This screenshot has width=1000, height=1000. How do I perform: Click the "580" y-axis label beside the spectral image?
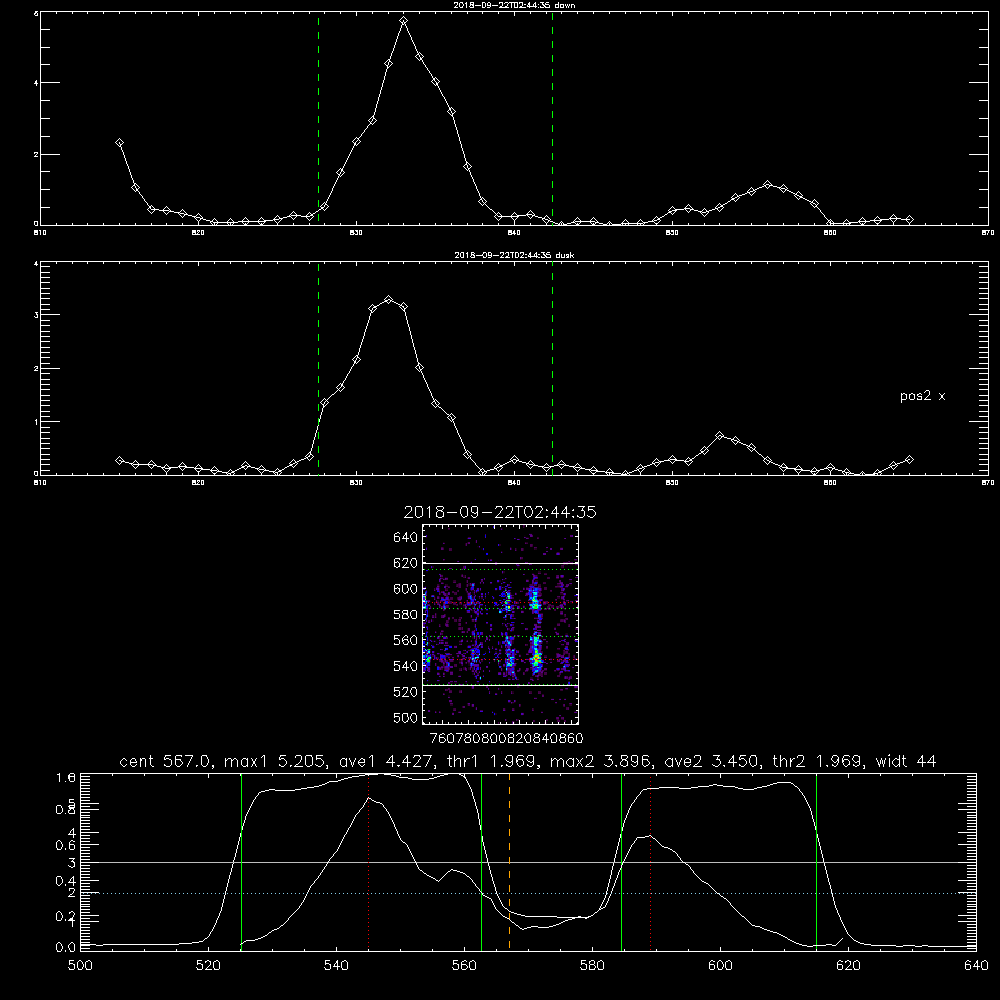coord(406,615)
